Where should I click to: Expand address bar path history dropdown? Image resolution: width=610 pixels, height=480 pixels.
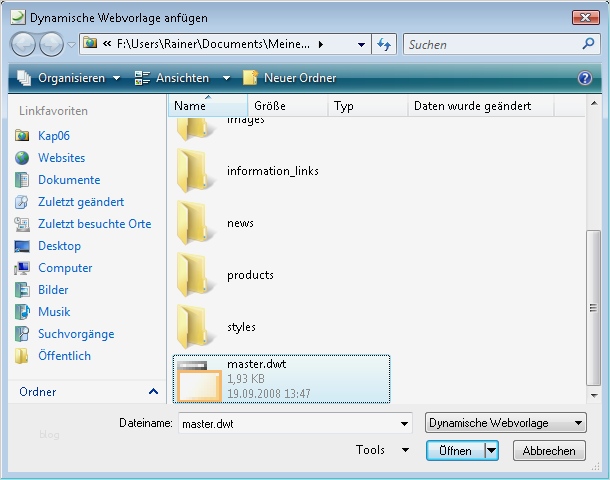point(361,45)
